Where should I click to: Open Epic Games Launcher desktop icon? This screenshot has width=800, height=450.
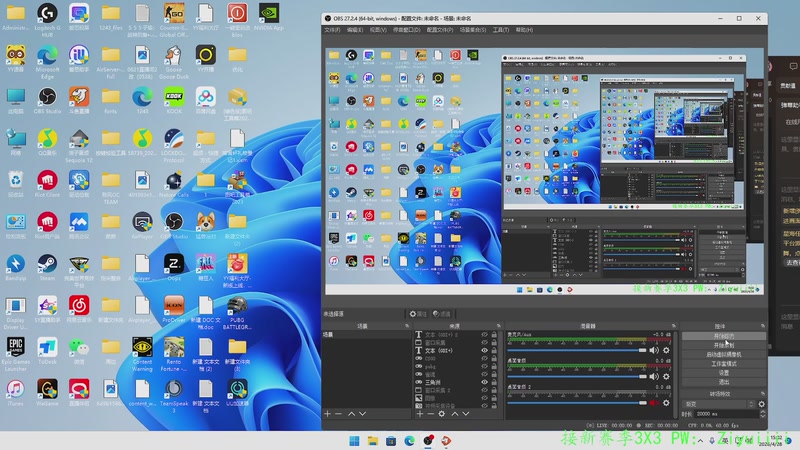[x=16, y=347]
